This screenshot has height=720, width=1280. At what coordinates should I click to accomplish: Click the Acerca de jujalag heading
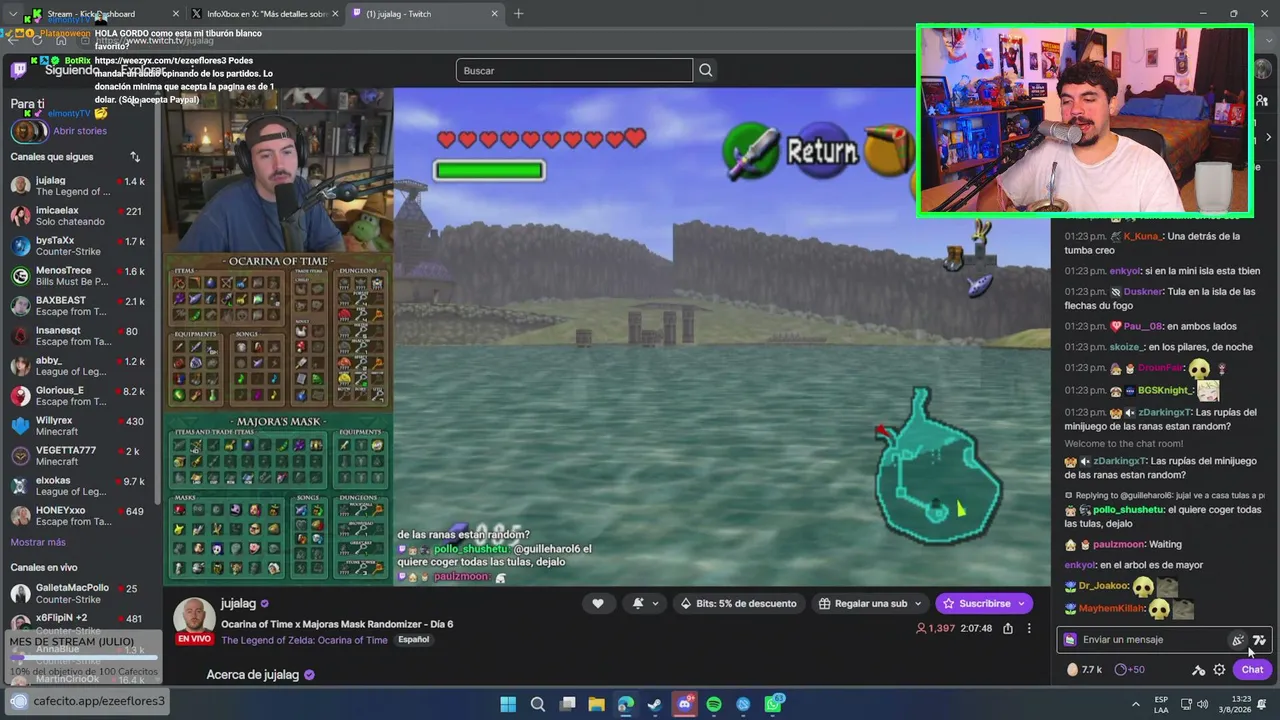pyautogui.click(x=253, y=675)
